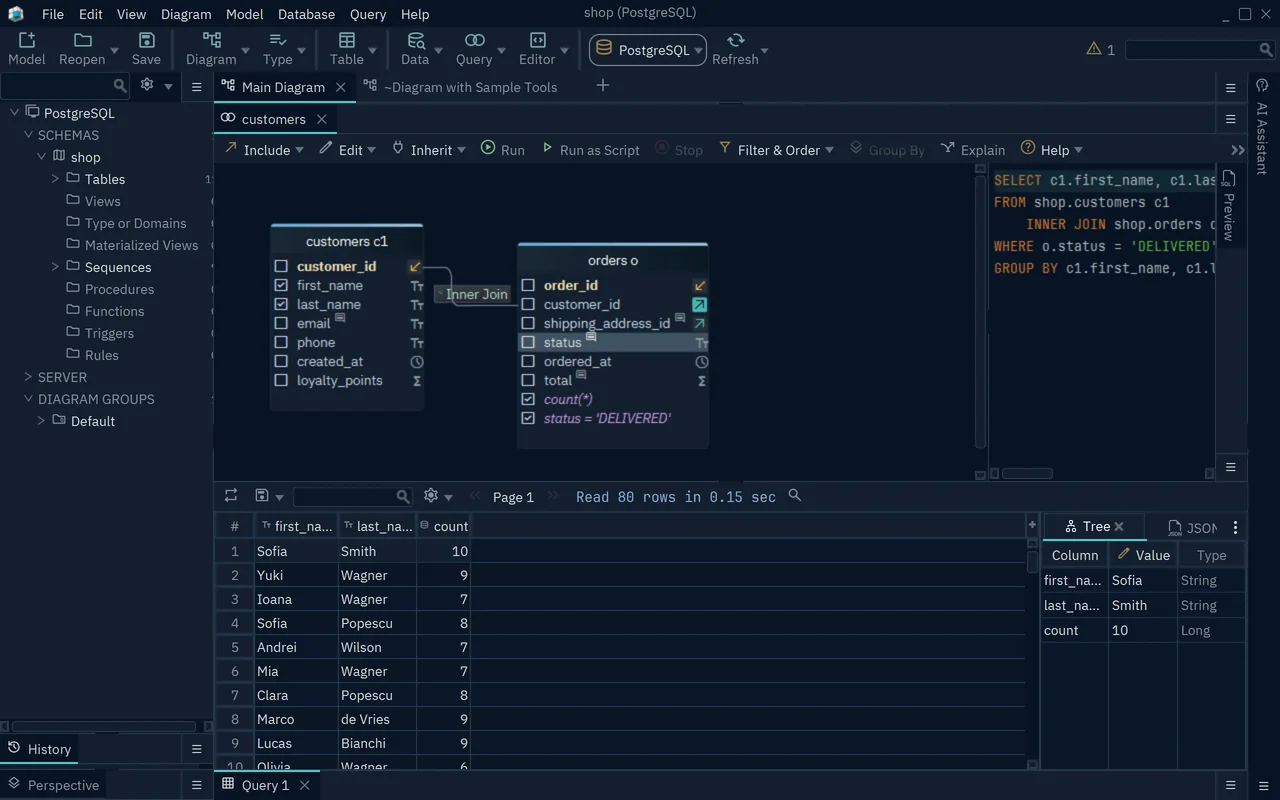Viewport: 1280px width, 800px height.
Task: Click the Query toolbar icon
Action: [x=475, y=40]
